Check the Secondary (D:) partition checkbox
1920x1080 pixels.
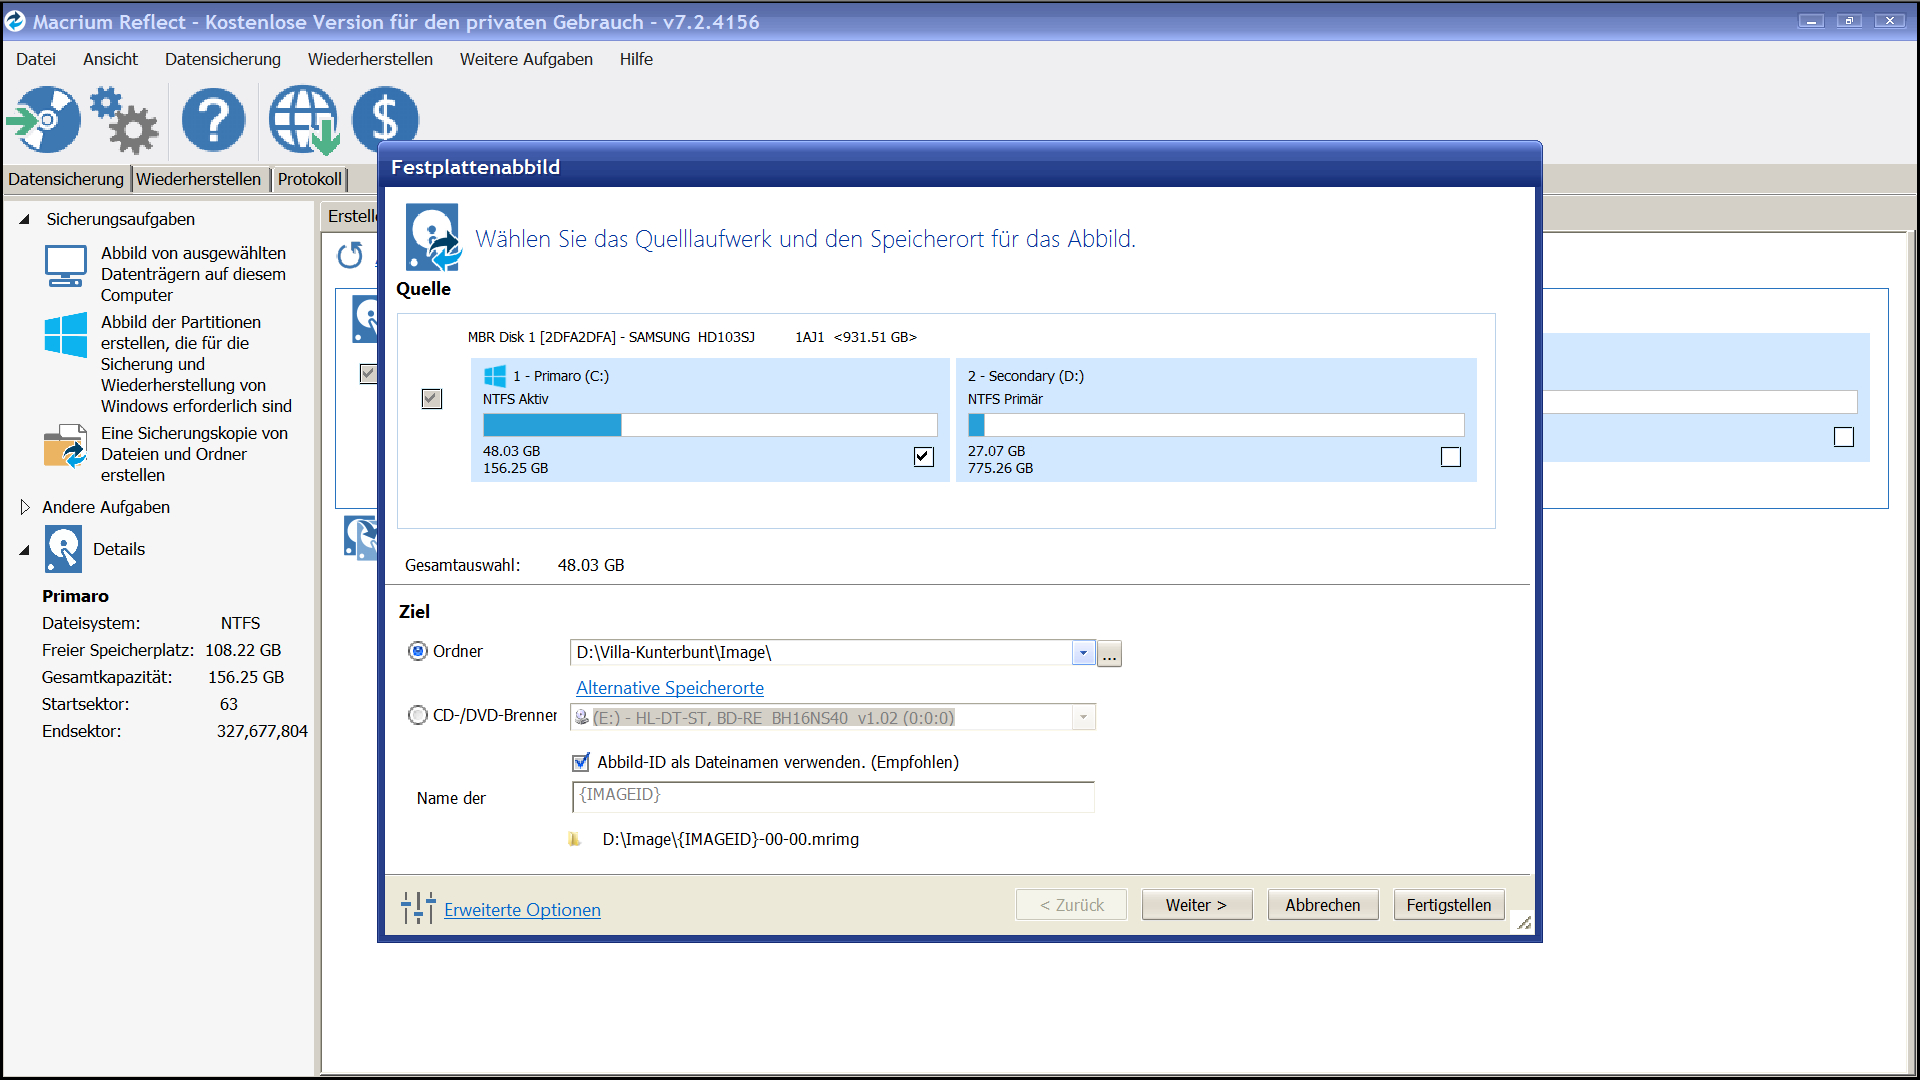pos(1450,457)
